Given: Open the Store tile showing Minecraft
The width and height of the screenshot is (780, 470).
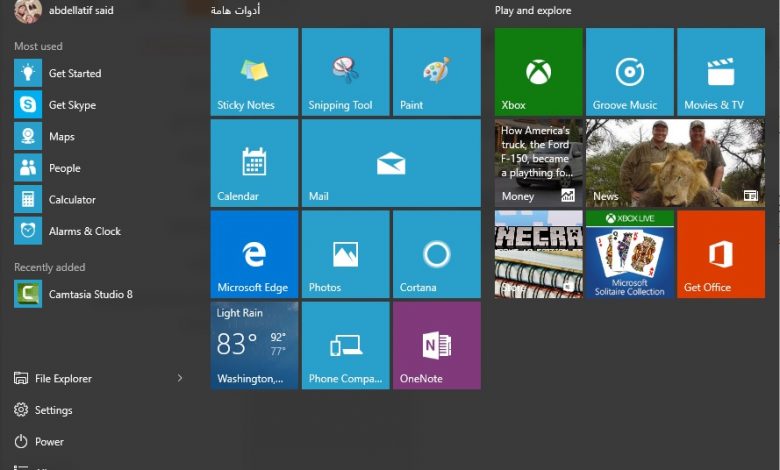Looking at the screenshot, I should (538, 254).
